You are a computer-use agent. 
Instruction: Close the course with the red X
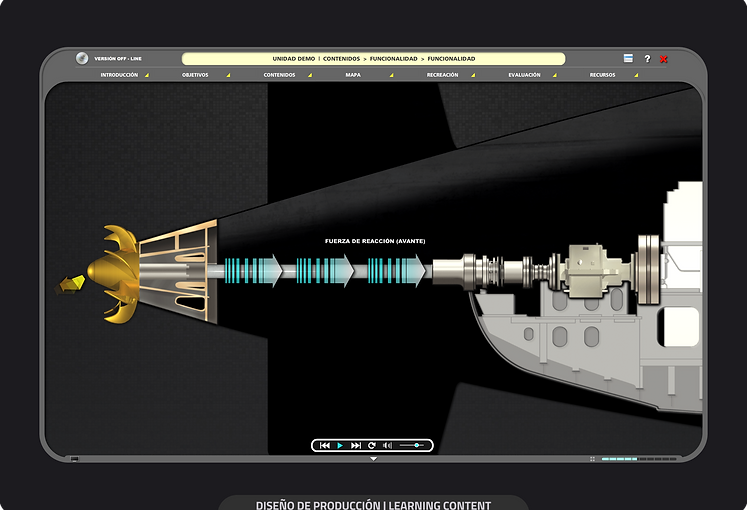tap(664, 59)
